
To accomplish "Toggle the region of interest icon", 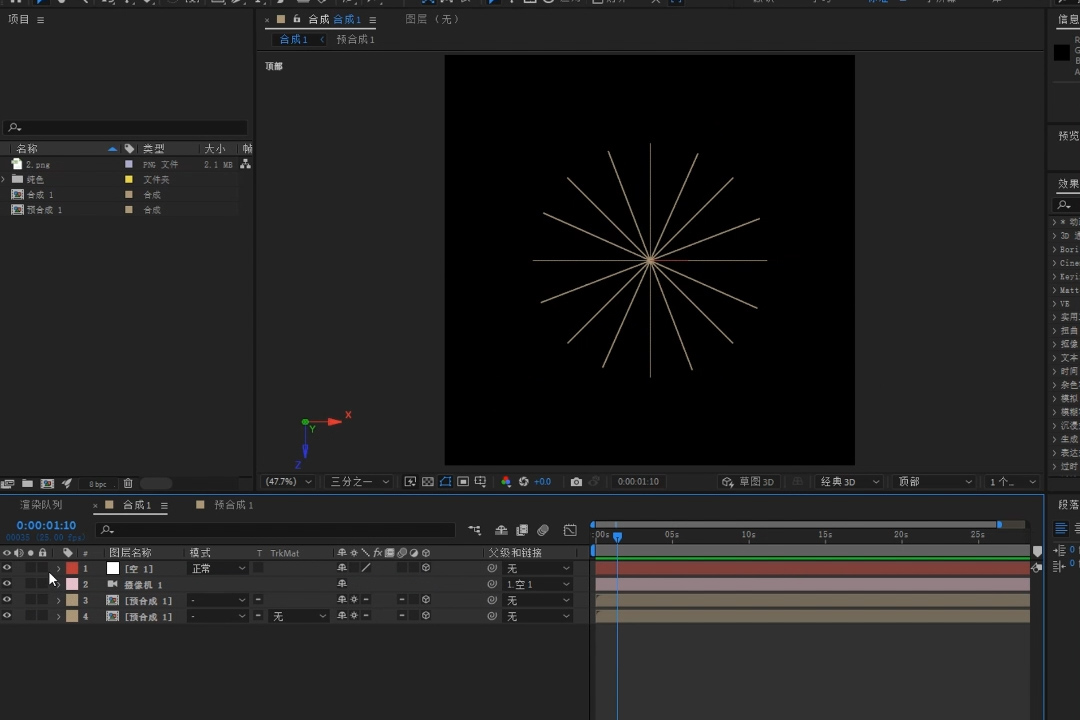I will (x=463, y=482).
